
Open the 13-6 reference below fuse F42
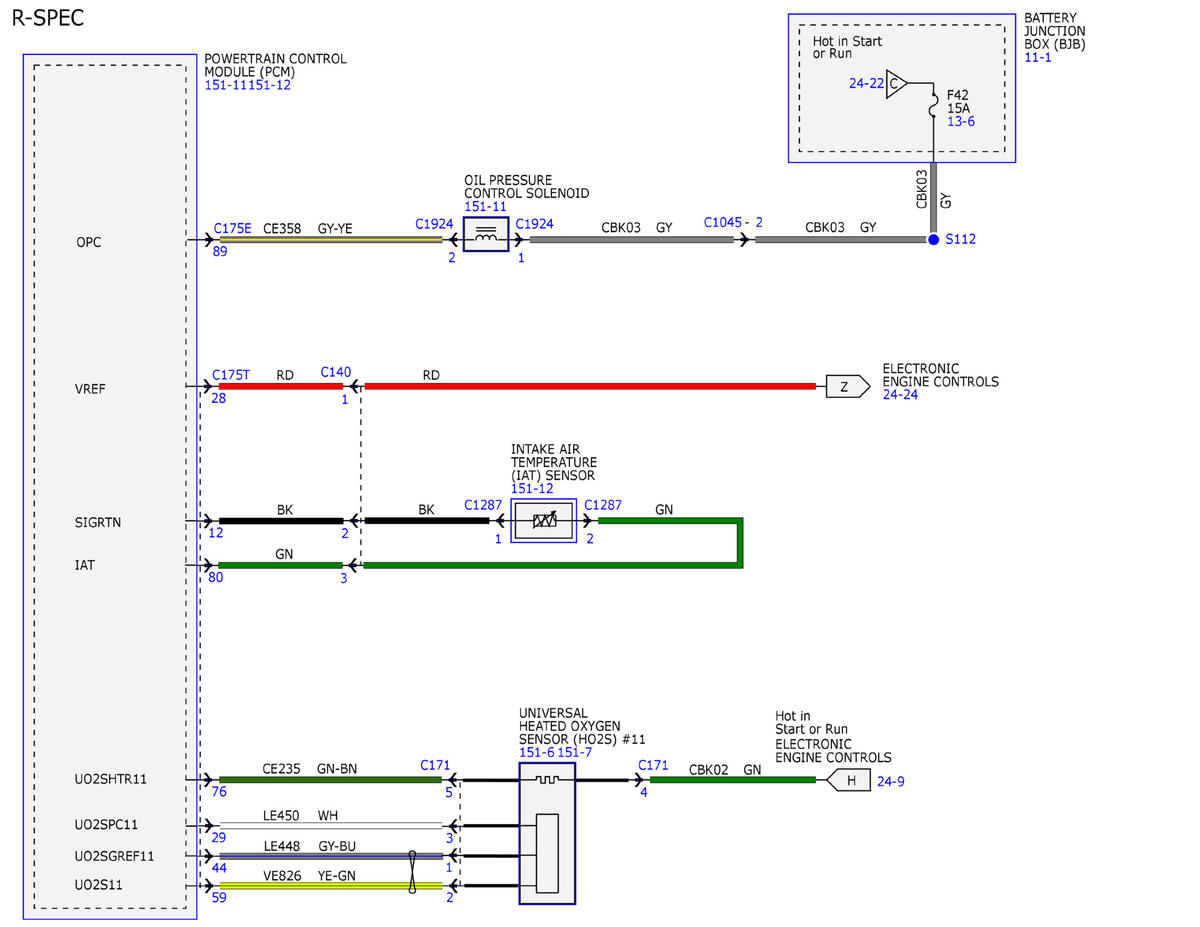coord(961,121)
